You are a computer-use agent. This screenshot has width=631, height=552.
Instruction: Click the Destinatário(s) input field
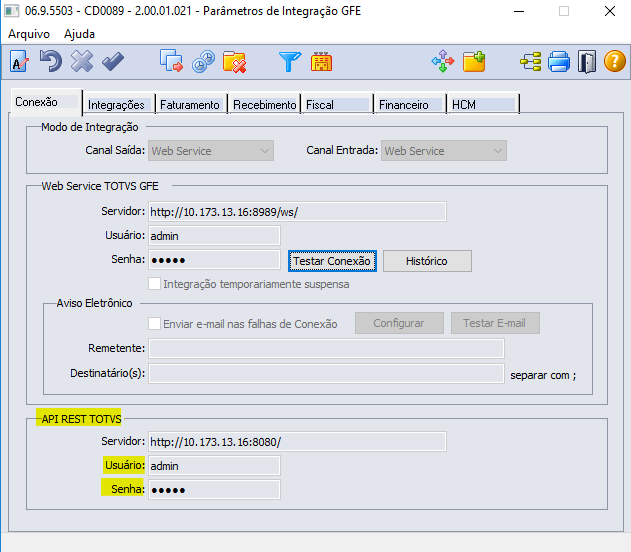click(x=326, y=374)
